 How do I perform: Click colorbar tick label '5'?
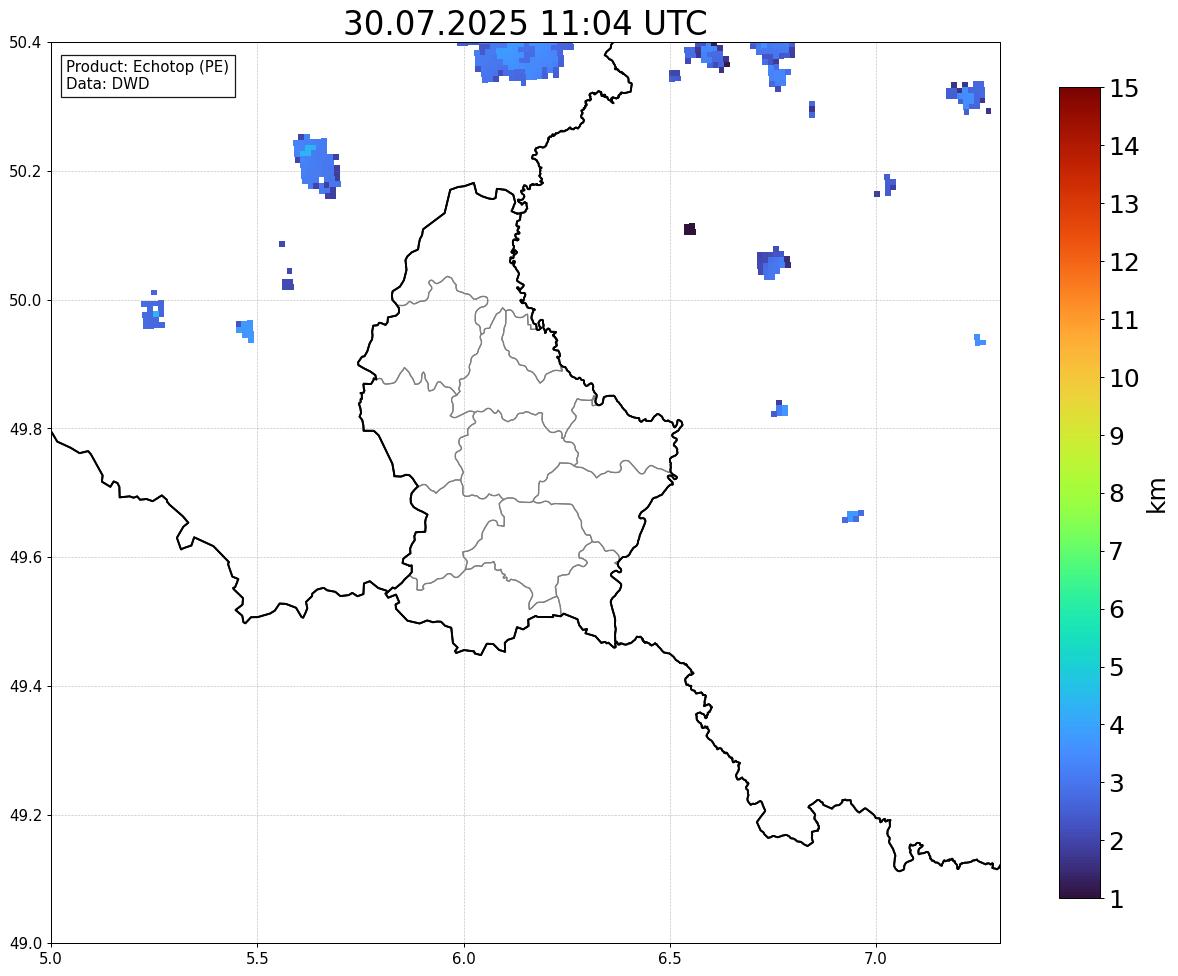pos(1117,667)
